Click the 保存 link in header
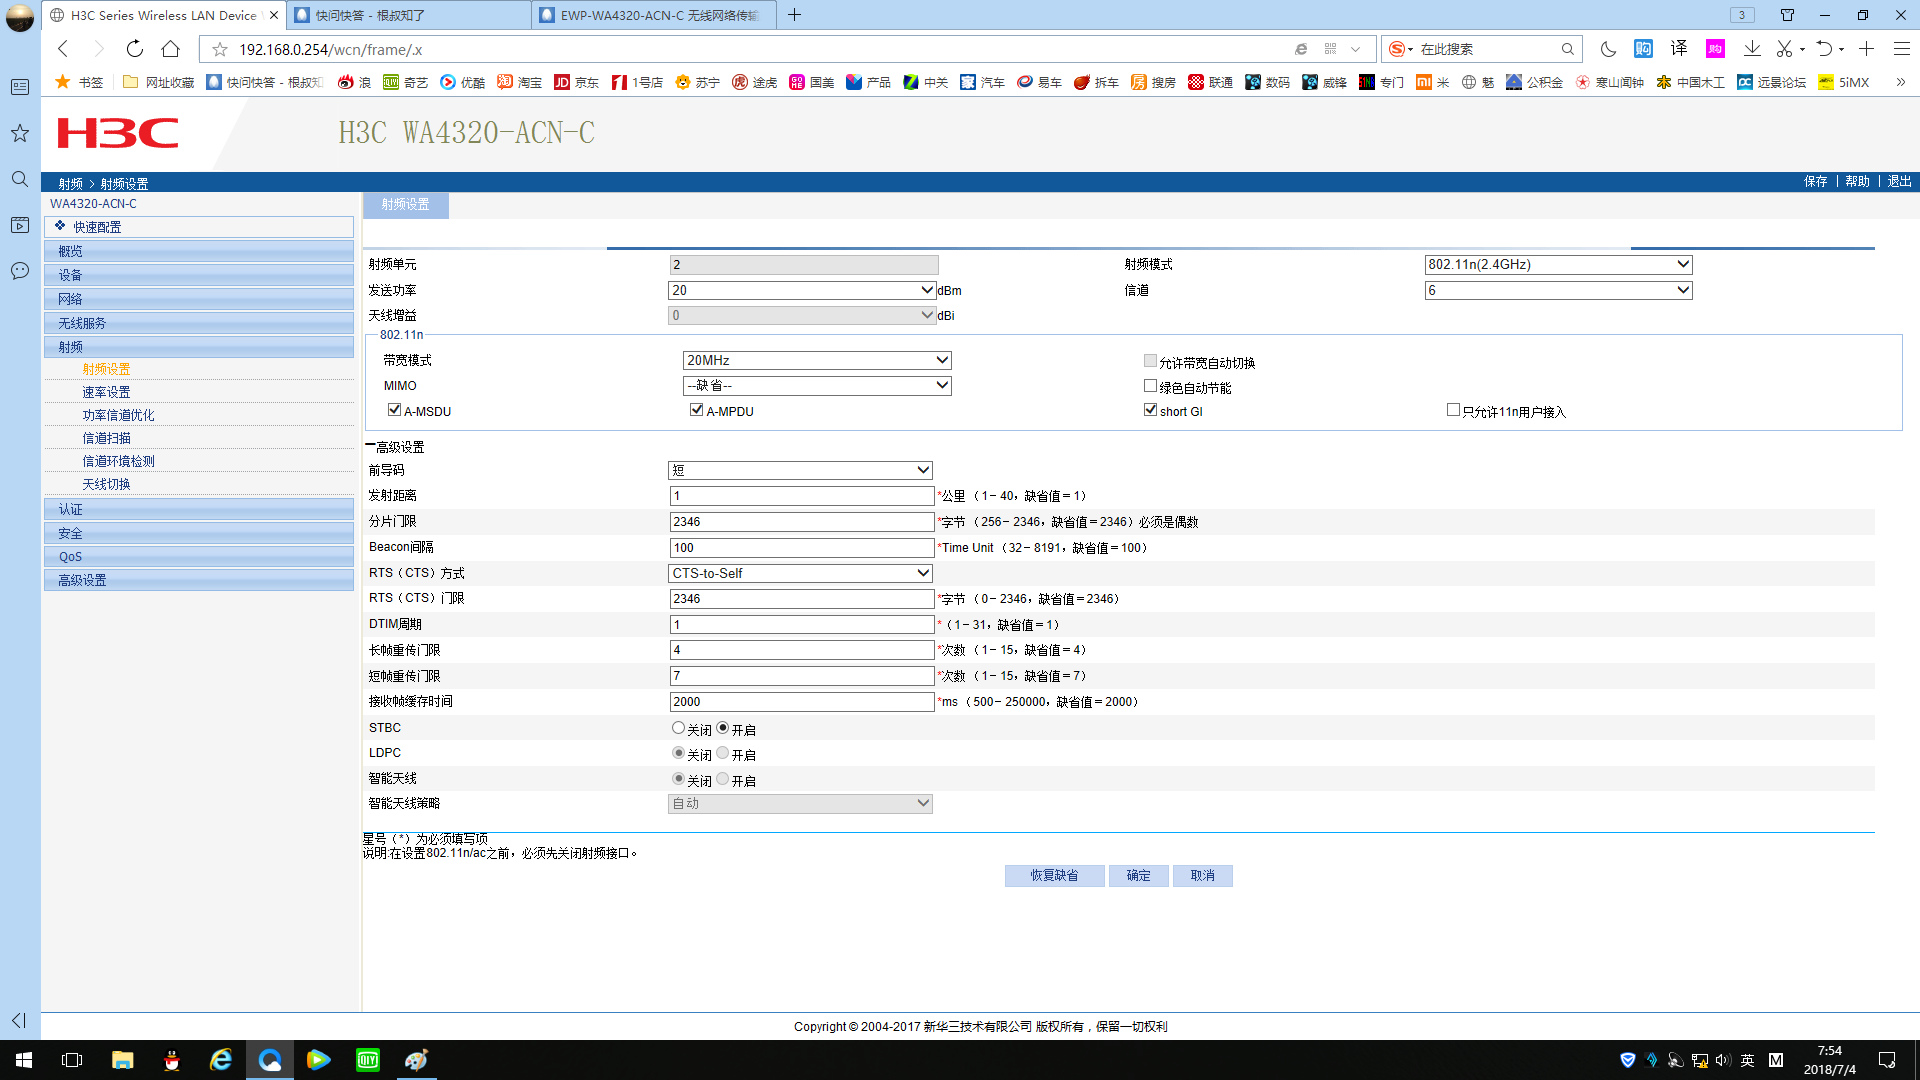The height and width of the screenshot is (1080, 1920). [1815, 181]
